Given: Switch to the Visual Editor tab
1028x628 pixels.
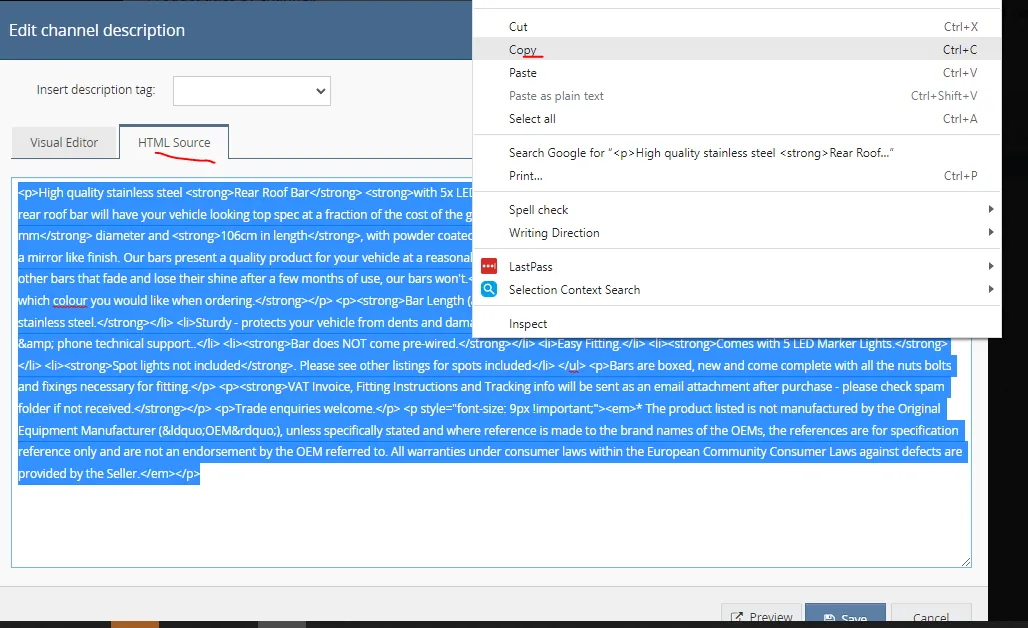Looking at the screenshot, I should [x=64, y=142].
